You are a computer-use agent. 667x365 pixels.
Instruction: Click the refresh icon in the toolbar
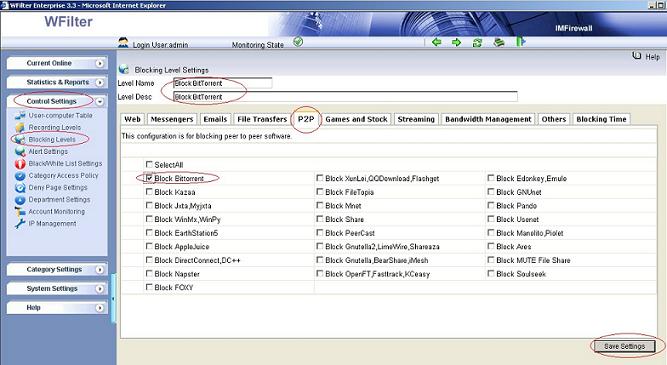tap(477, 43)
